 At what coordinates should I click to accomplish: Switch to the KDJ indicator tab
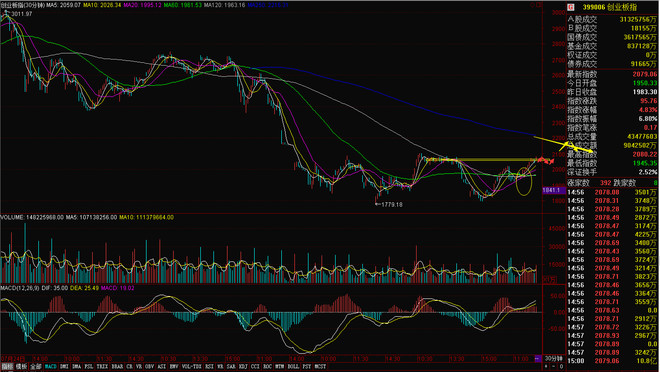243,367
